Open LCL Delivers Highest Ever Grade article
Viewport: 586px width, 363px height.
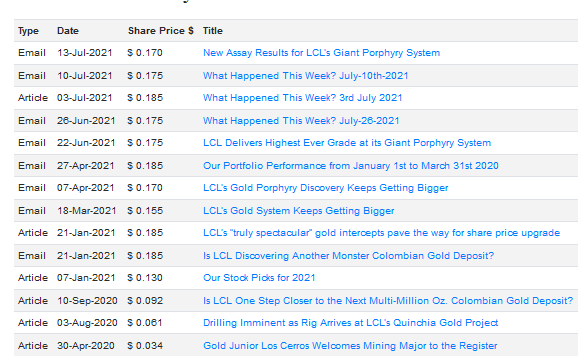point(347,143)
